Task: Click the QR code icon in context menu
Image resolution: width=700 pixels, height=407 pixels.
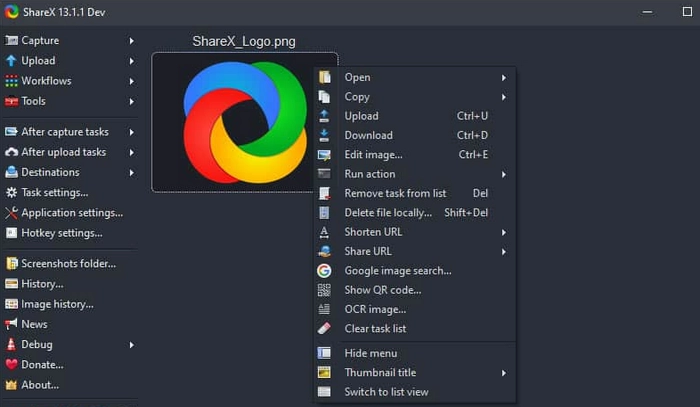Action: click(324, 290)
